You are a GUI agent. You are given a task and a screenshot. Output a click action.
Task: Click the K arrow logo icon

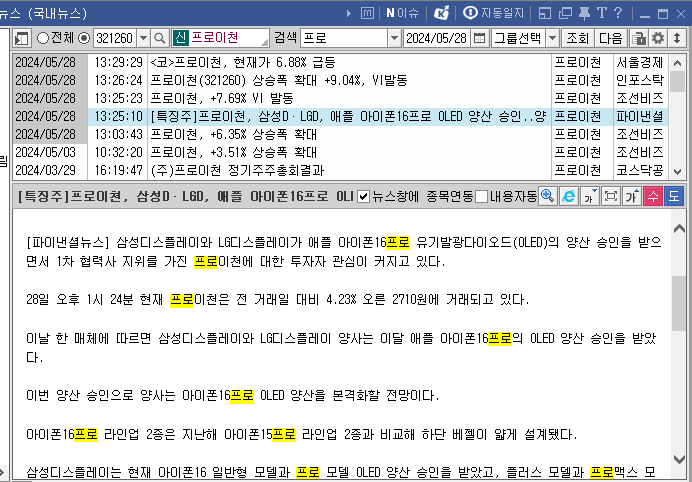click(441, 13)
